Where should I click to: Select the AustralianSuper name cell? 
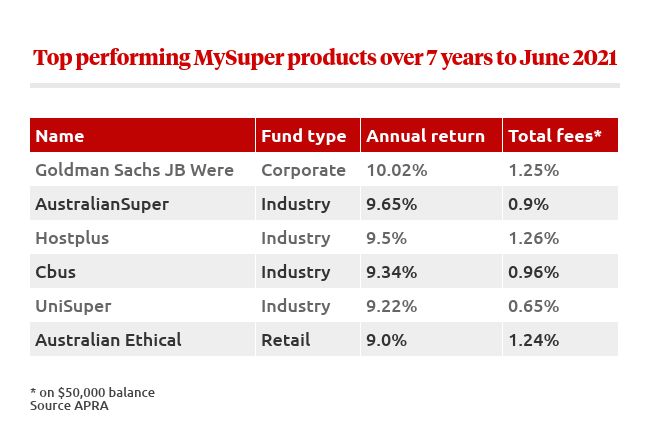(102, 204)
